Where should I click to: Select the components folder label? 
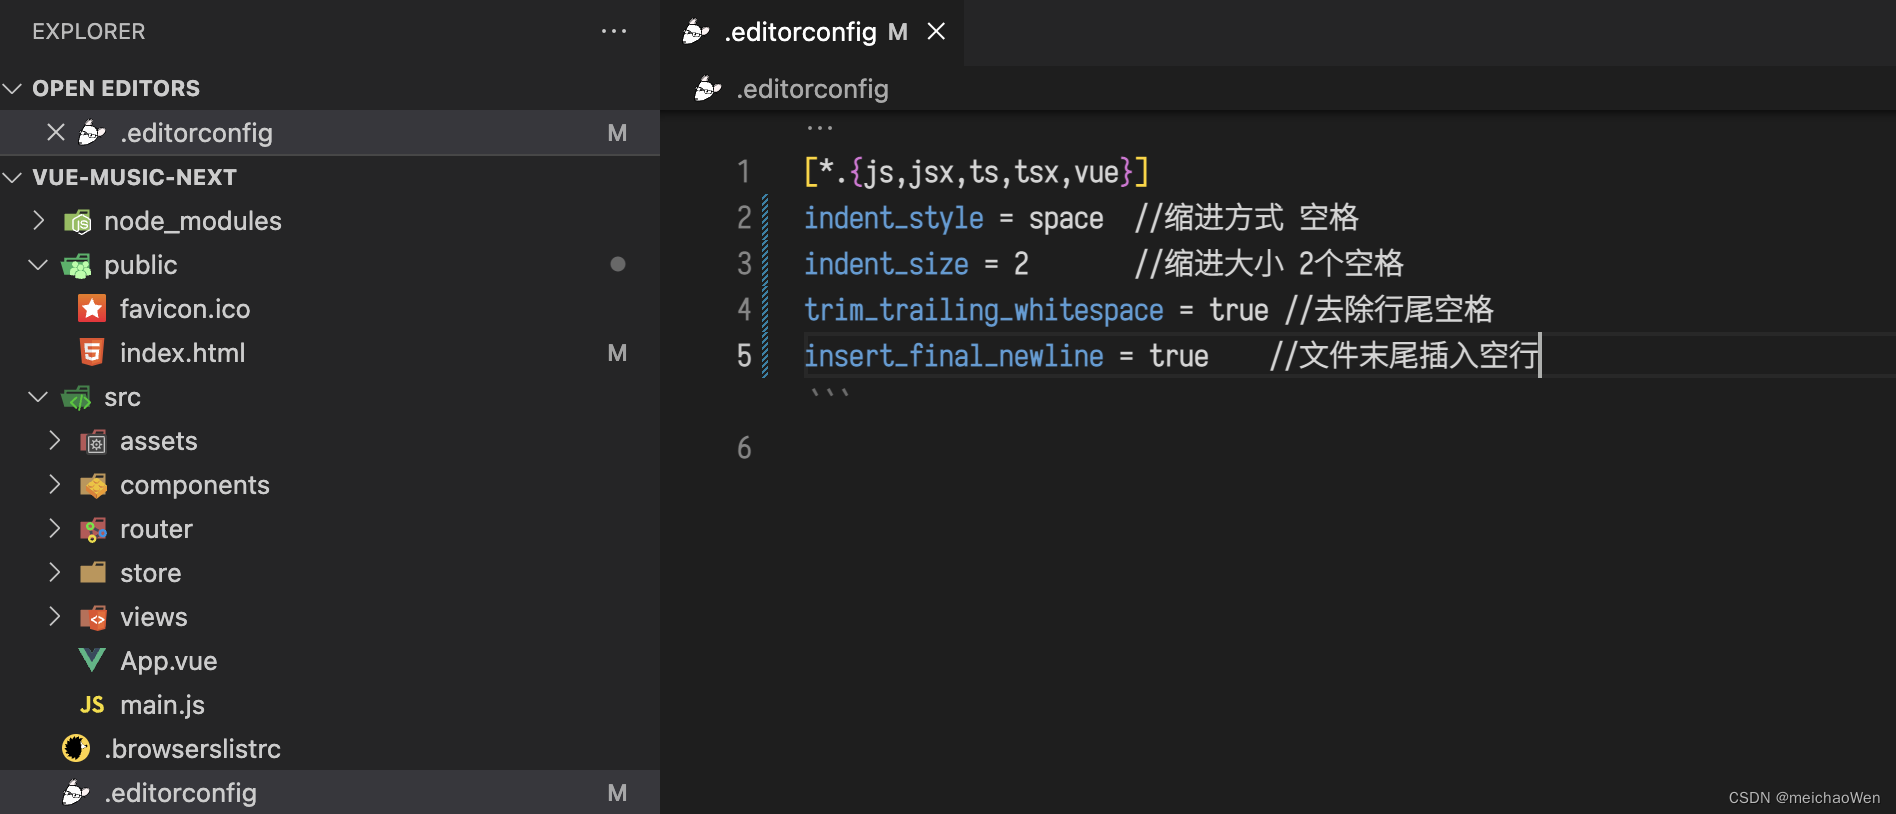coord(195,485)
